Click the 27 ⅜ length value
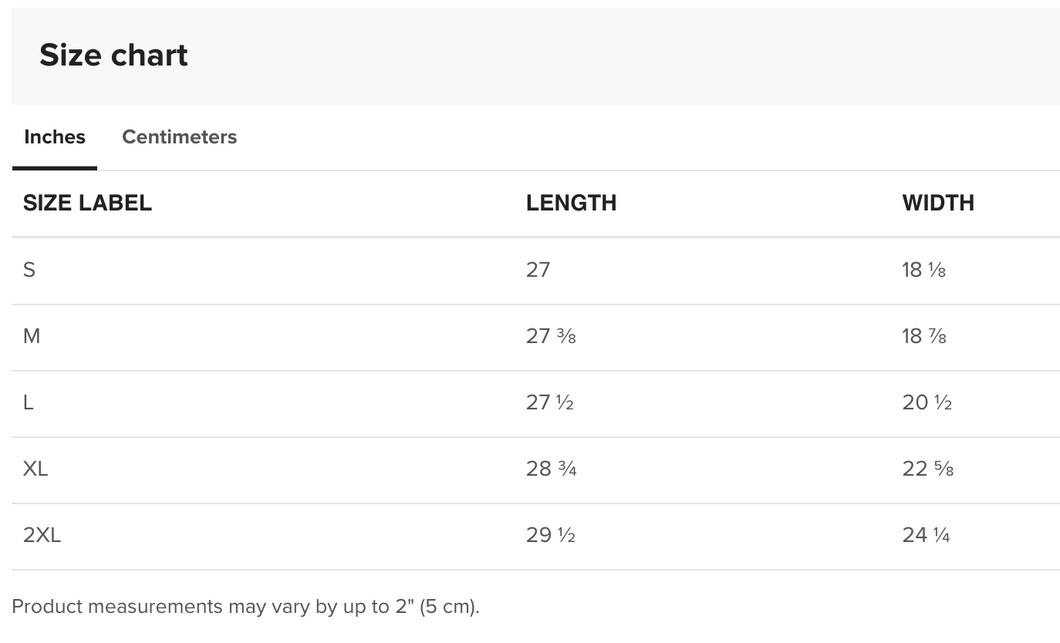This screenshot has width=1060, height=643. (551, 336)
